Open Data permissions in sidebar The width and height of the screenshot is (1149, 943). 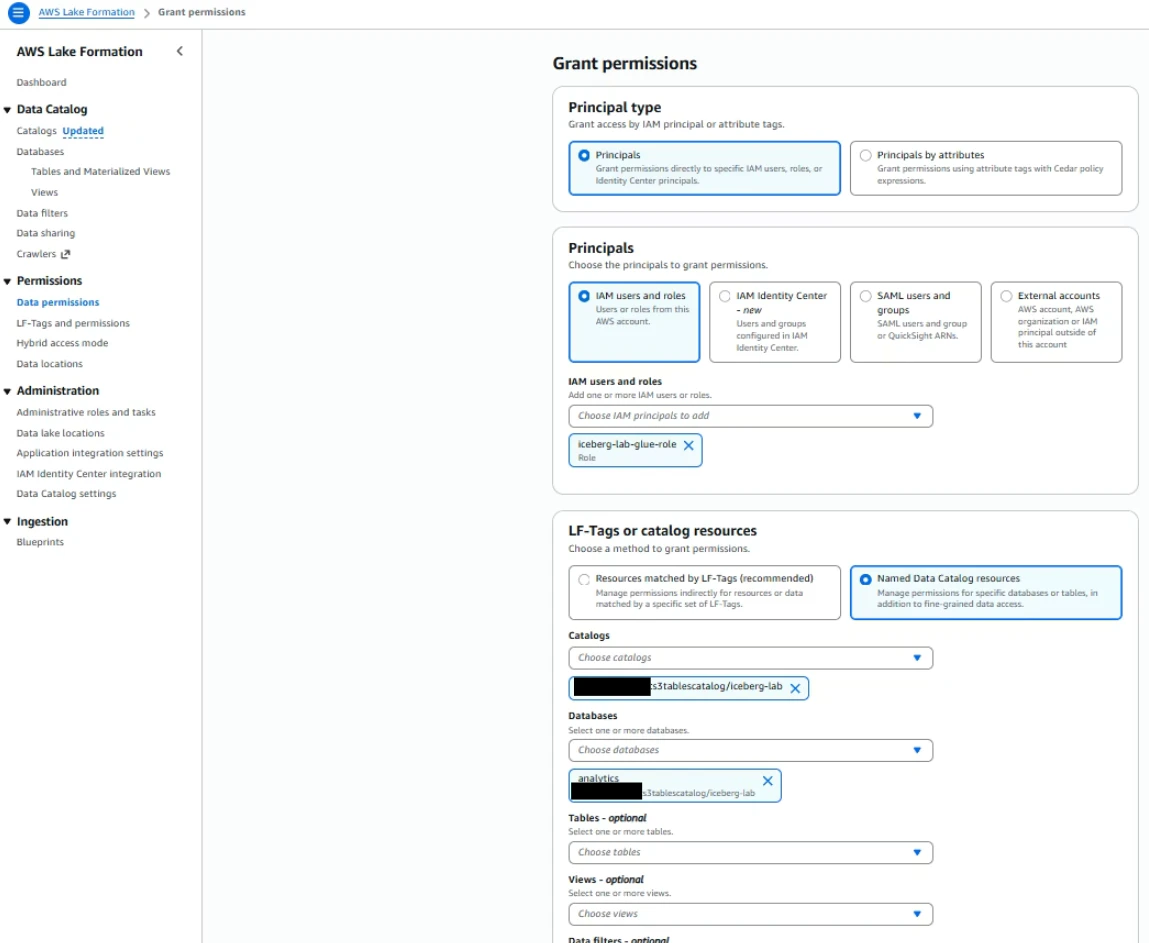tap(58, 303)
